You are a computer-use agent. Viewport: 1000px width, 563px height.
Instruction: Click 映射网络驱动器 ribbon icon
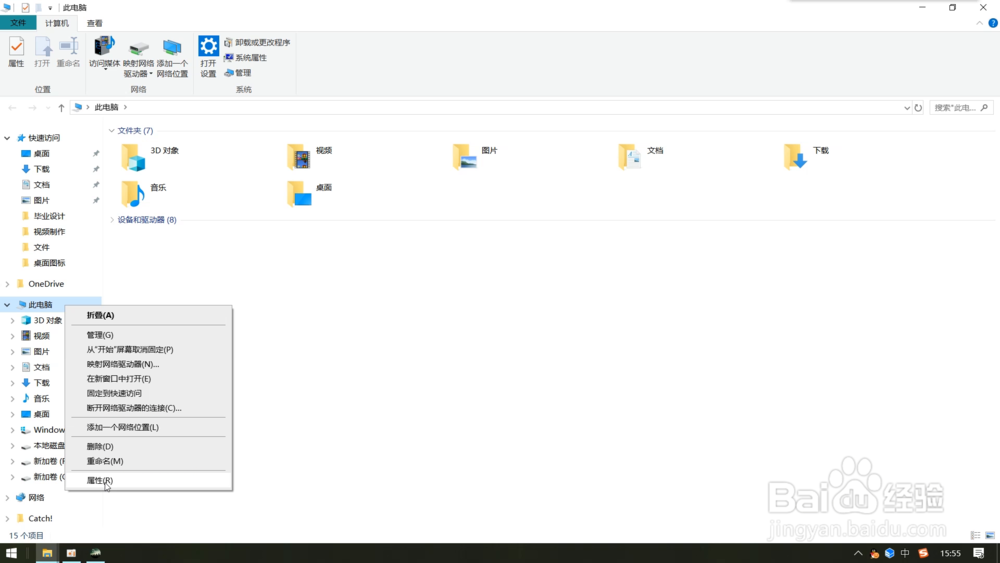click(x=138, y=57)
